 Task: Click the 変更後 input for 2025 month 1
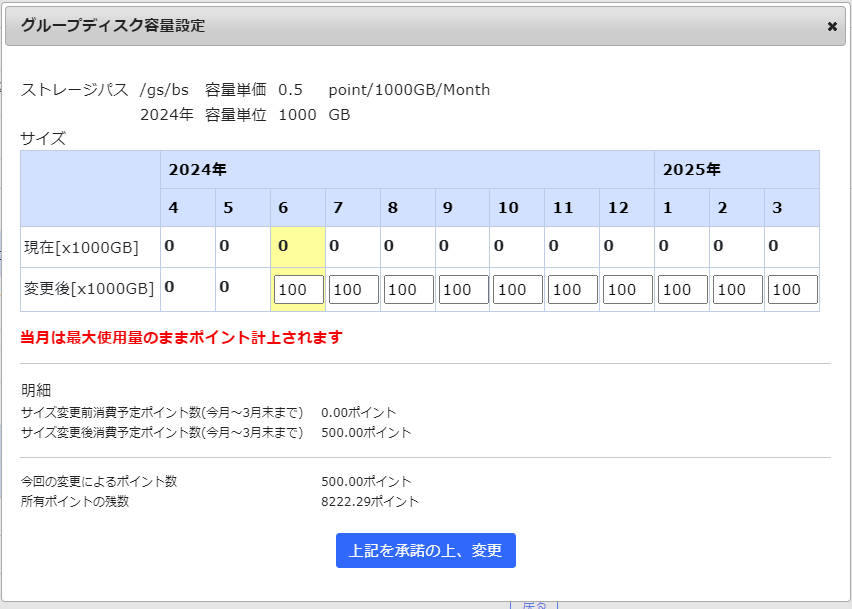coord(683,290)
